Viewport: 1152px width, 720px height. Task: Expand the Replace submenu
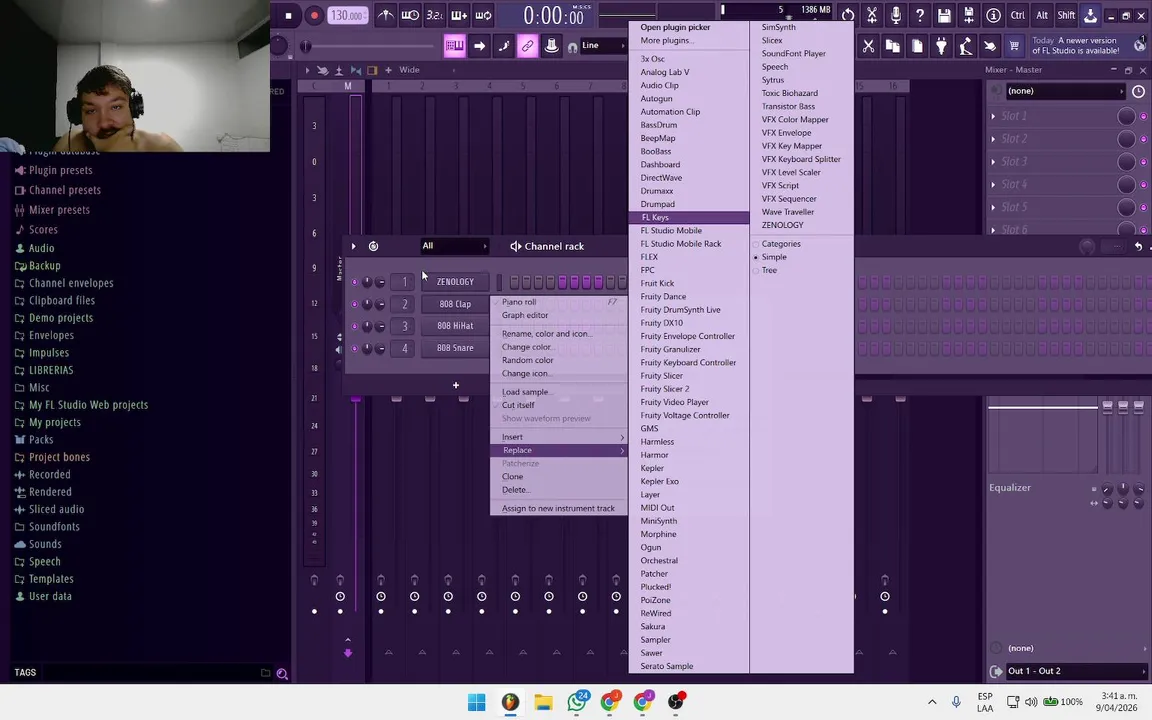[x=559, y=450]
